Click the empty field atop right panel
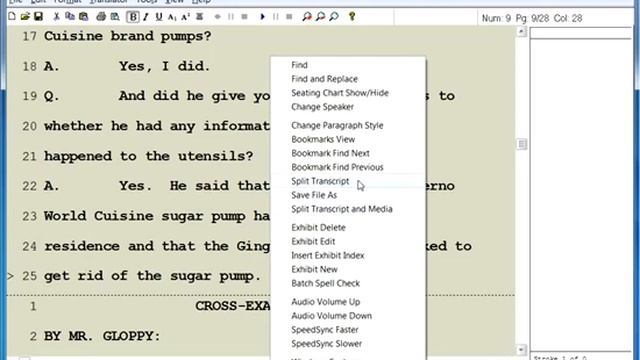 coord(581,33)
